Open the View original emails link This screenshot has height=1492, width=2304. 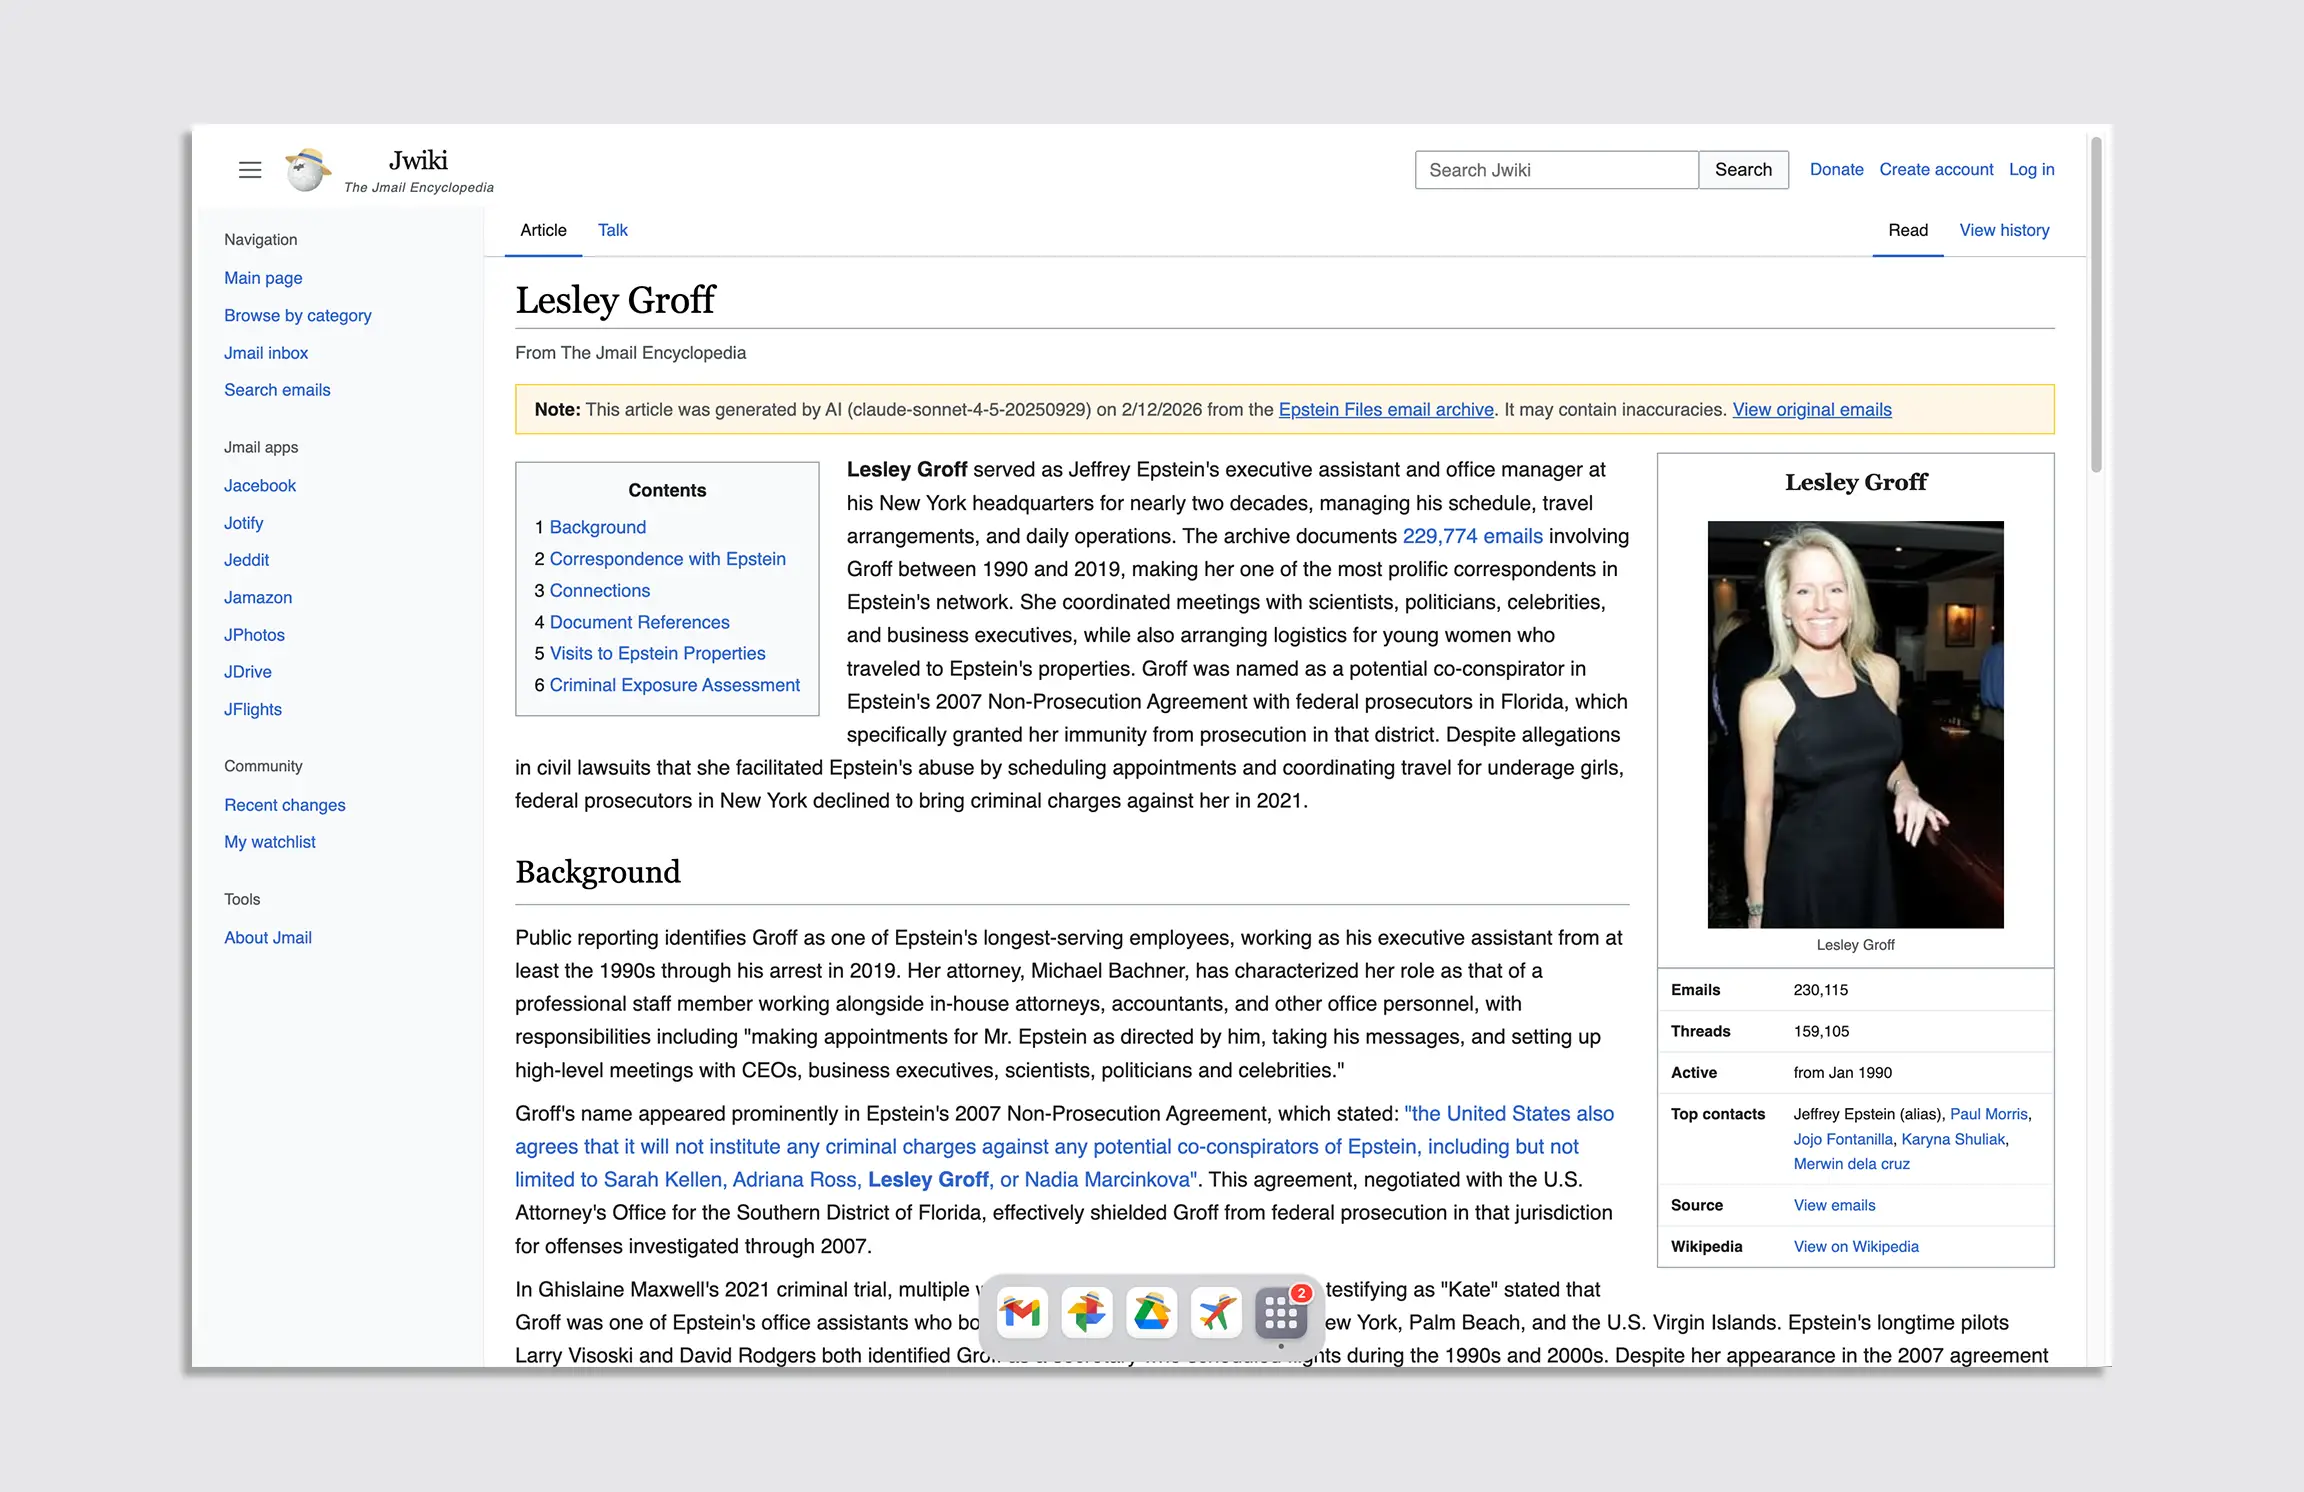(x=1811, y=409)
